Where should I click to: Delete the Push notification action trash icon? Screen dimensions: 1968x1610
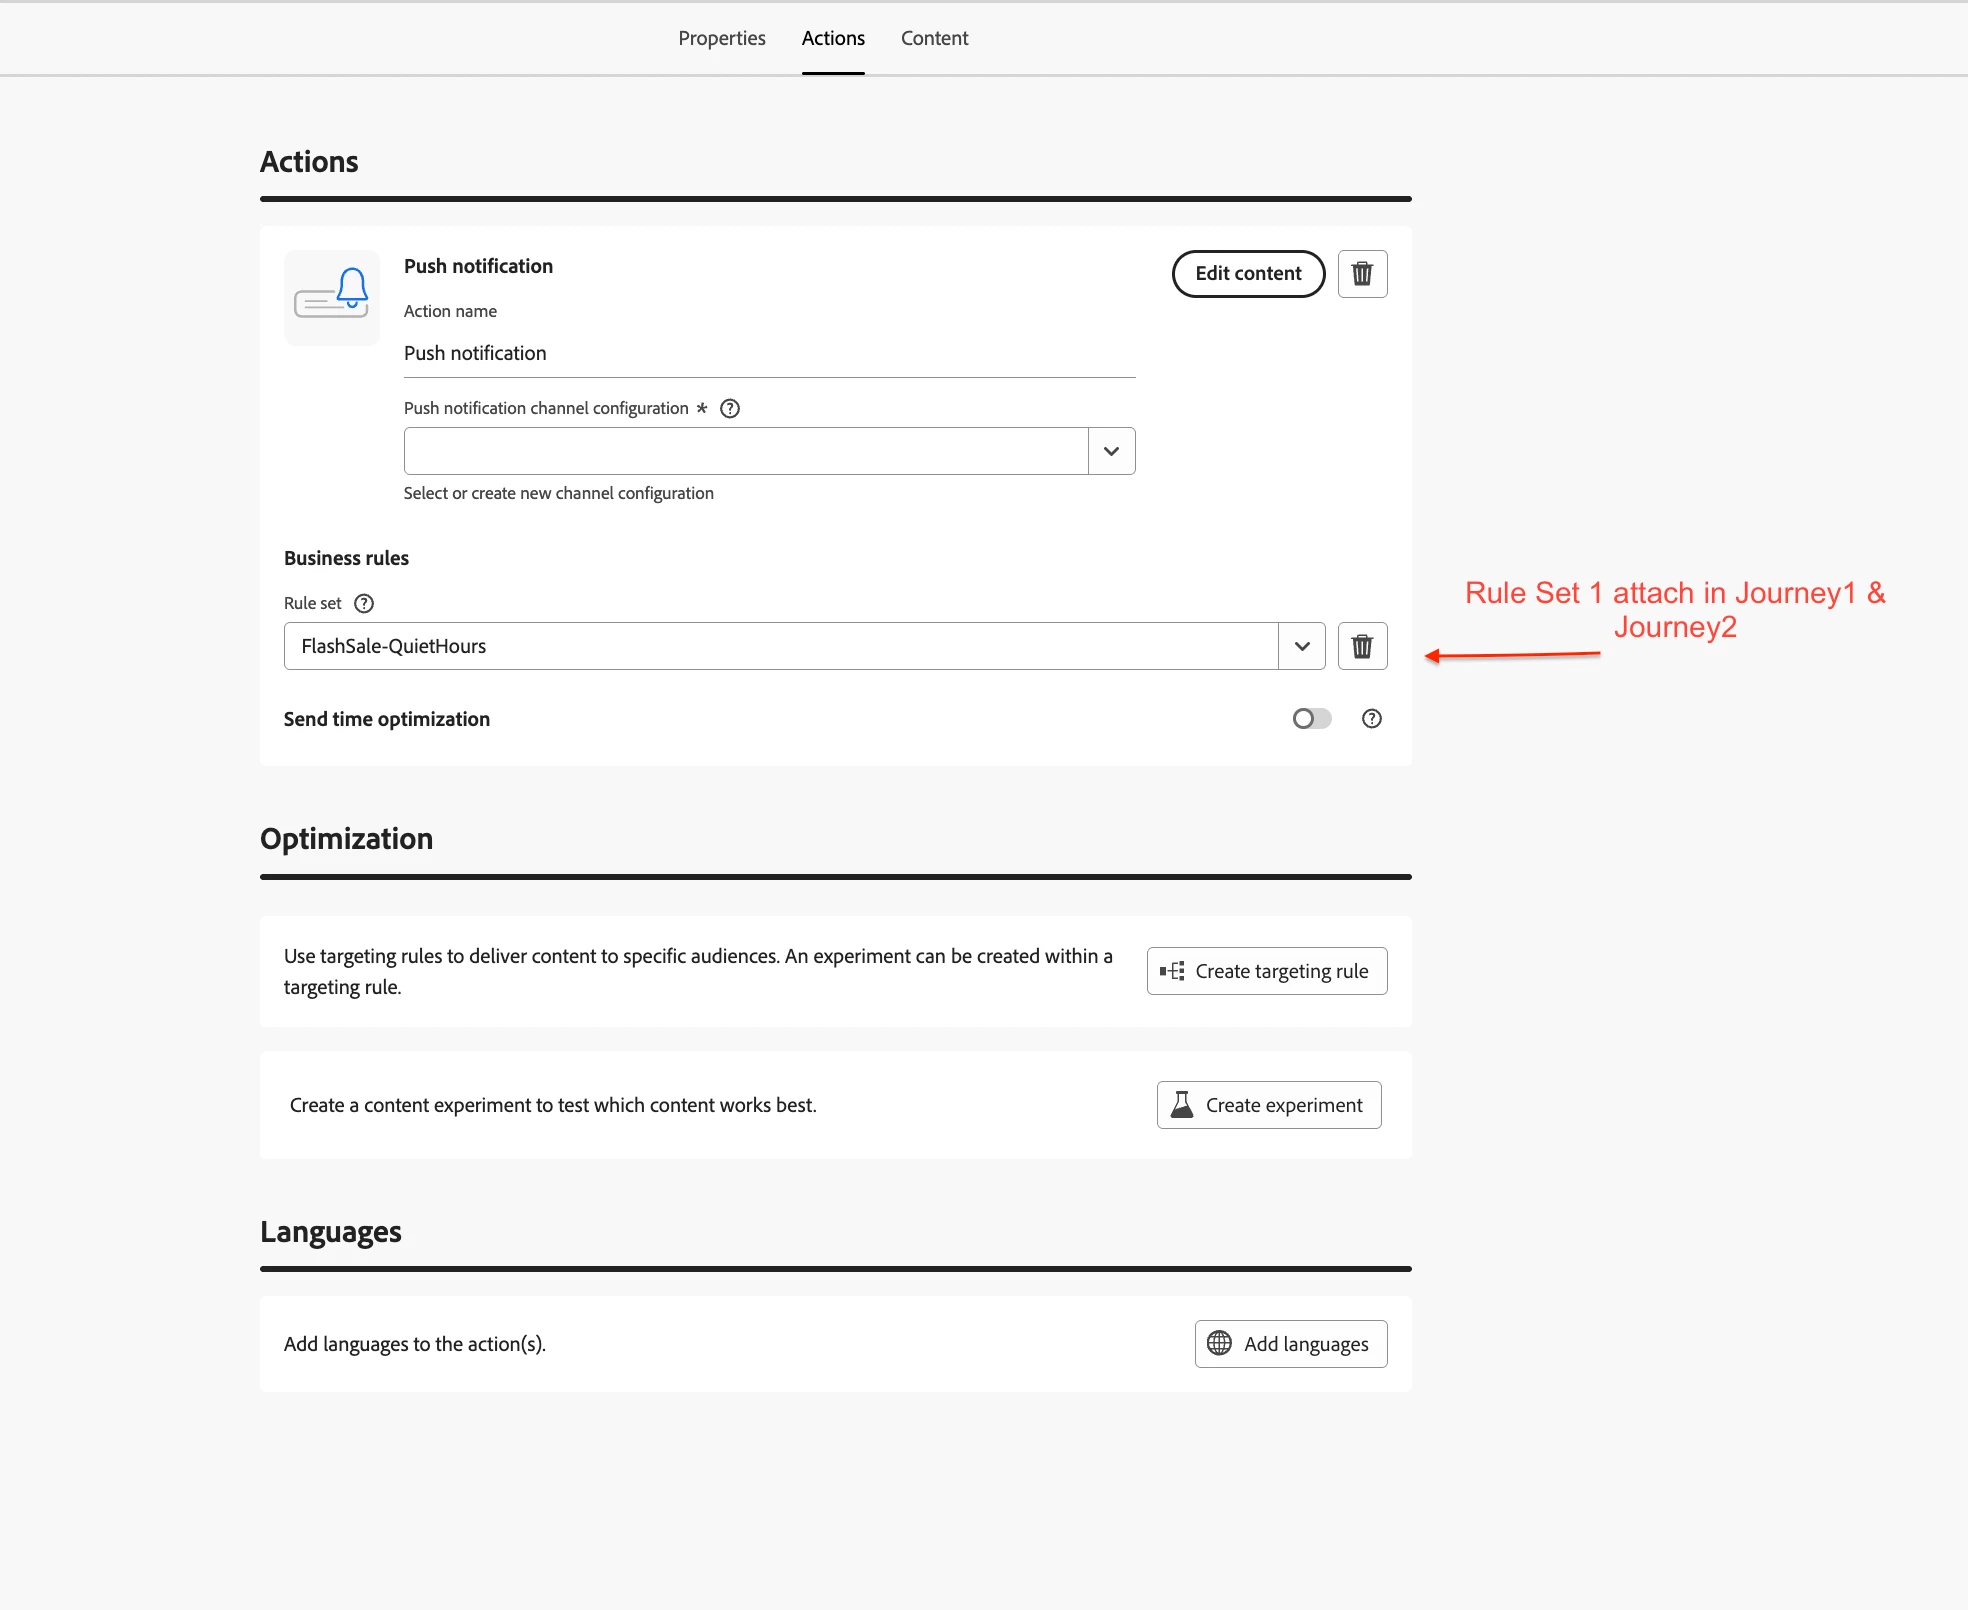pos(1362,274)
